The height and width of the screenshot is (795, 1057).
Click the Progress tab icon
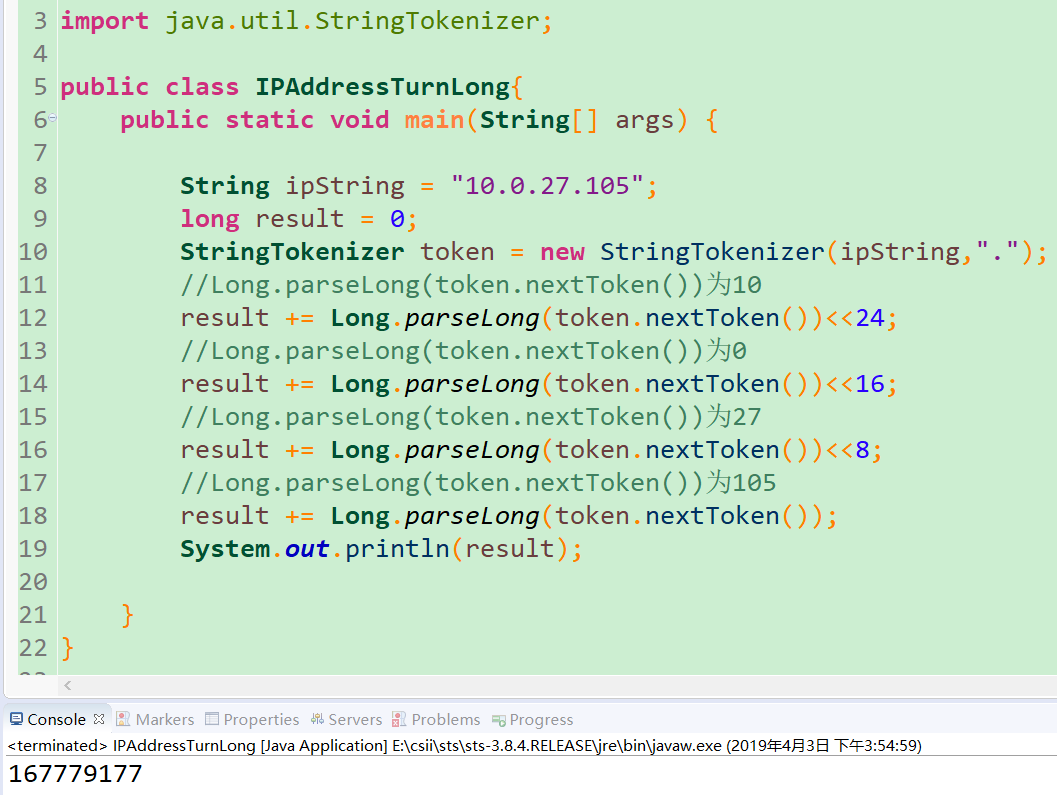click(499, 720)
